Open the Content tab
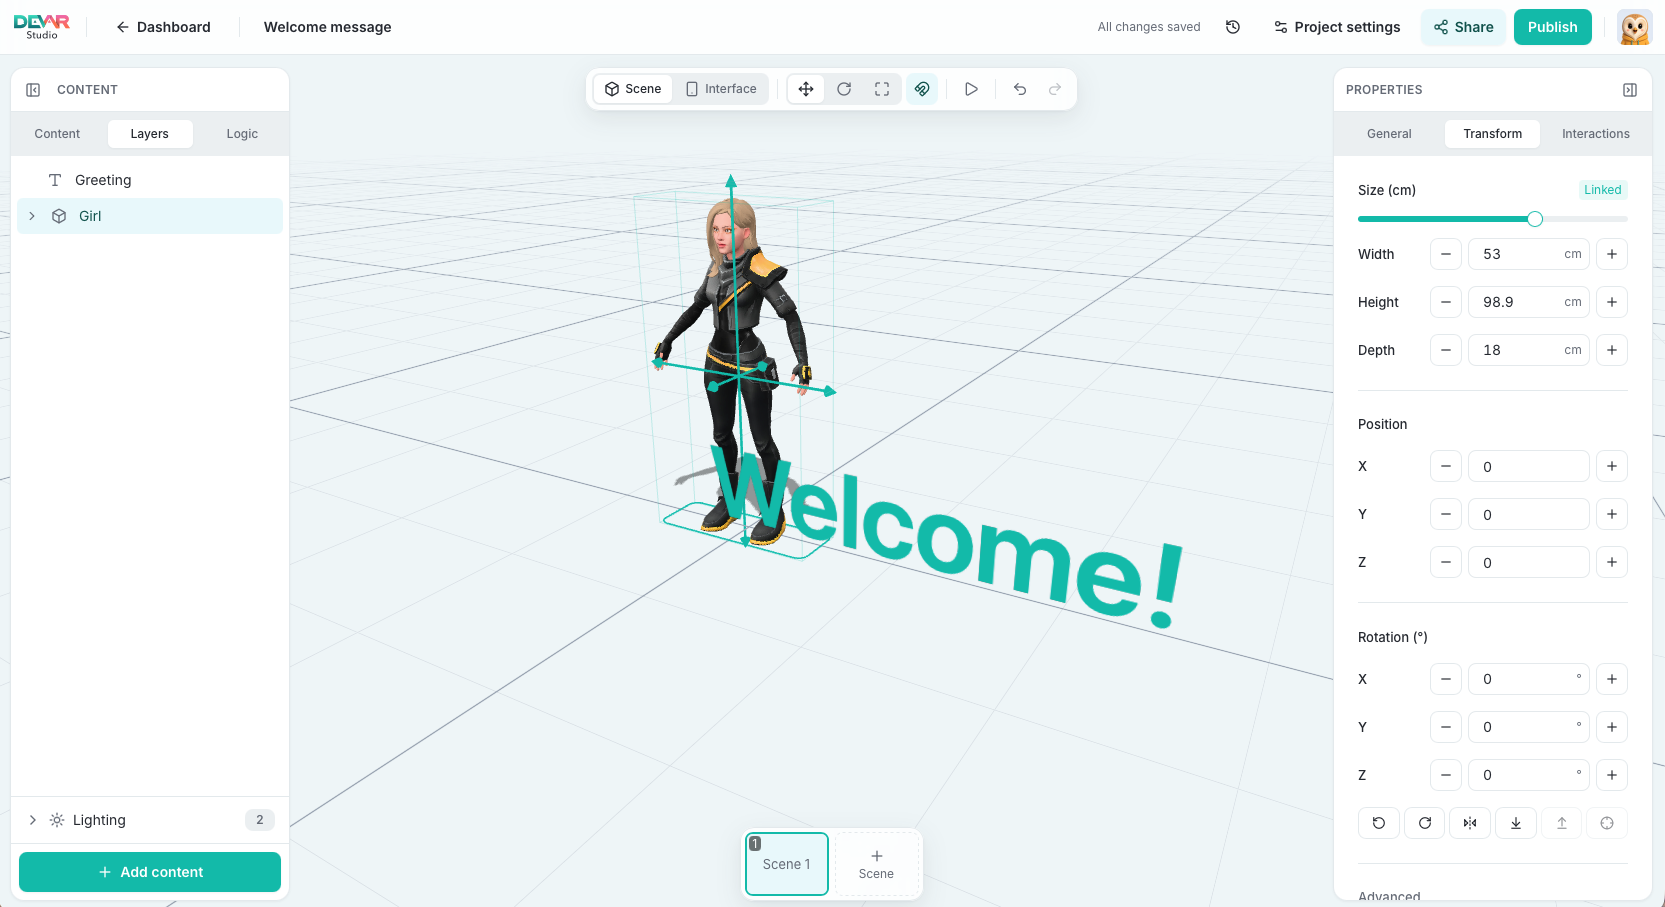The height and width of the screenshot is (907, 1665). tap(57, 134)
